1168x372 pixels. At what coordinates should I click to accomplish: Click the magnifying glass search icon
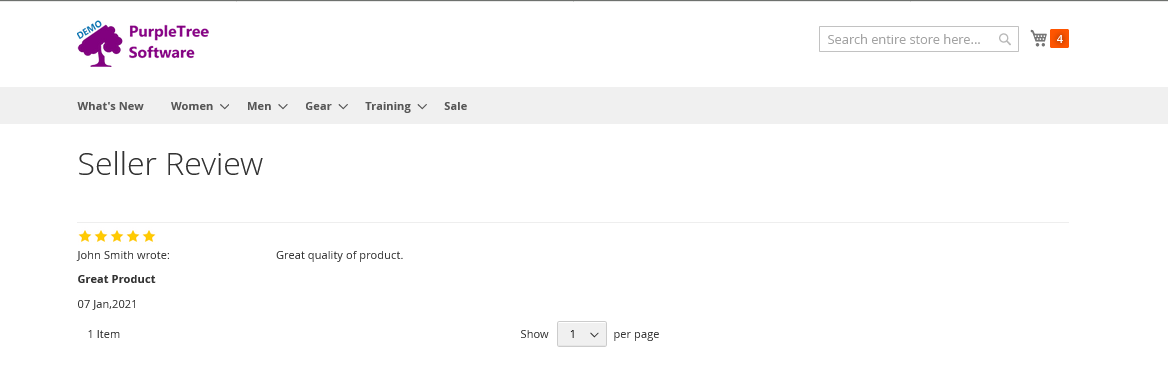[1005, 39]
